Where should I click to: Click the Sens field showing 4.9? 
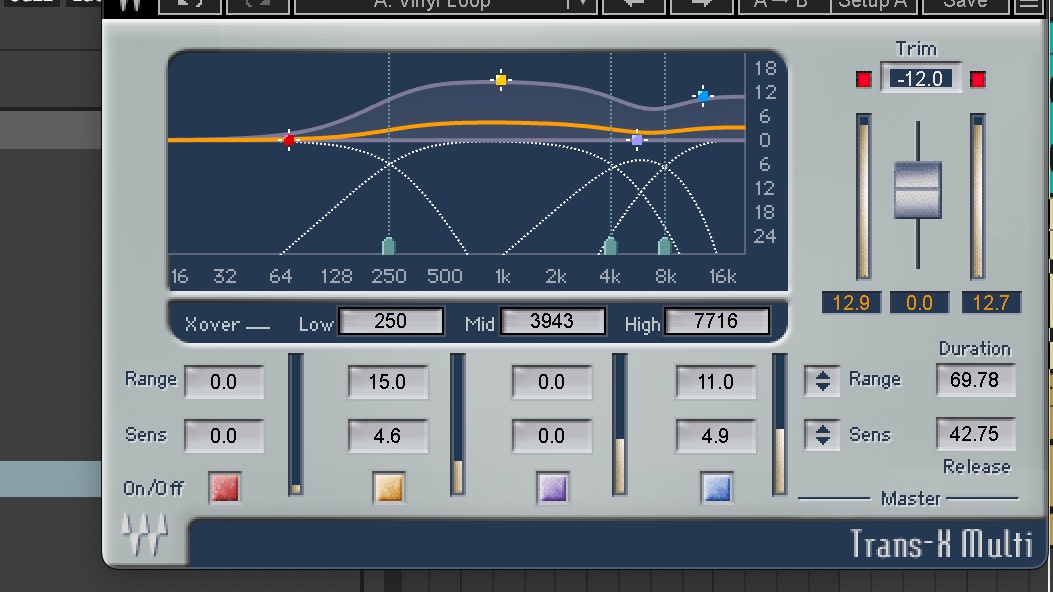pyautogui.click(x=715, y=436)
